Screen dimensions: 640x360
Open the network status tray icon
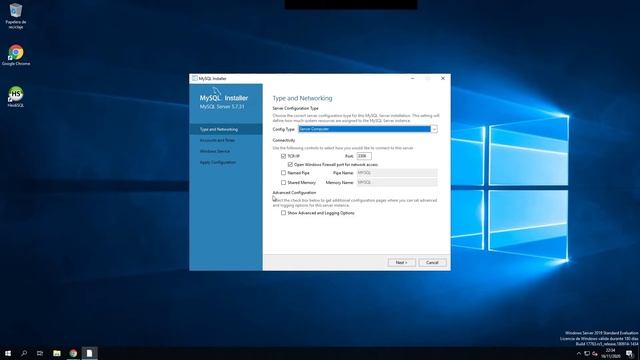point(587,353)
